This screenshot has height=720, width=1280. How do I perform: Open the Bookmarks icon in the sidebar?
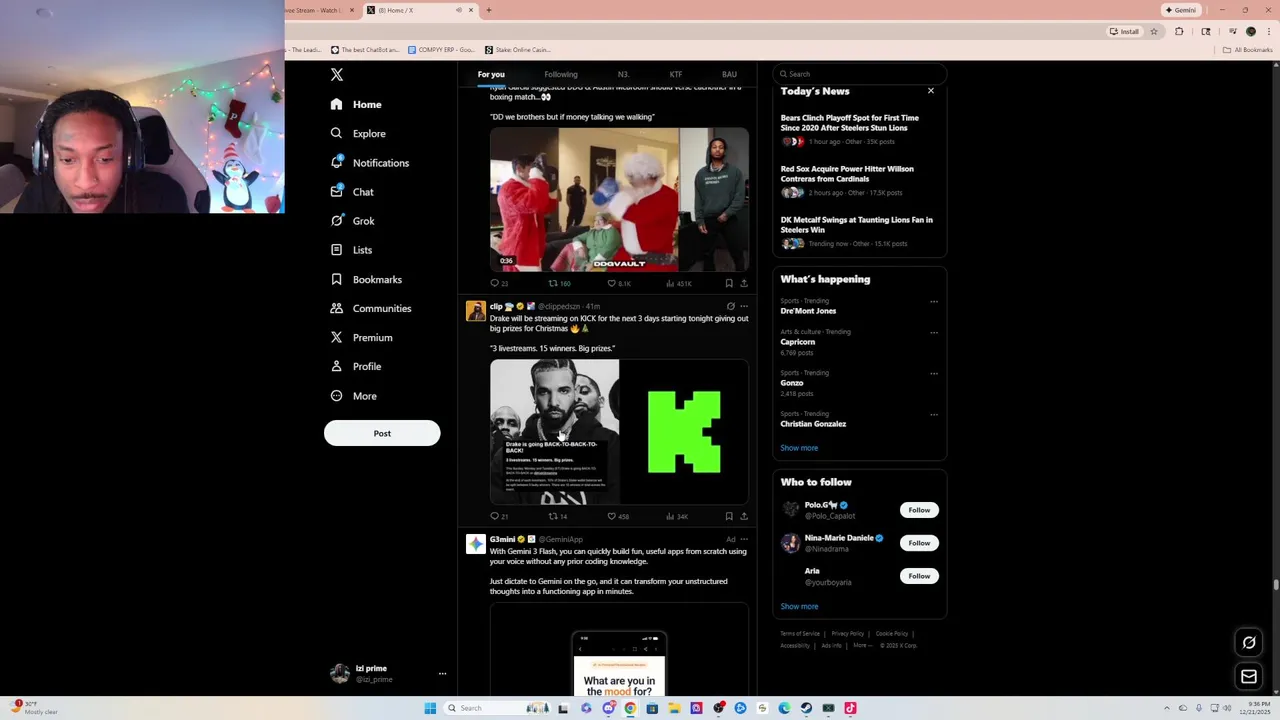(x=337, y=279)
